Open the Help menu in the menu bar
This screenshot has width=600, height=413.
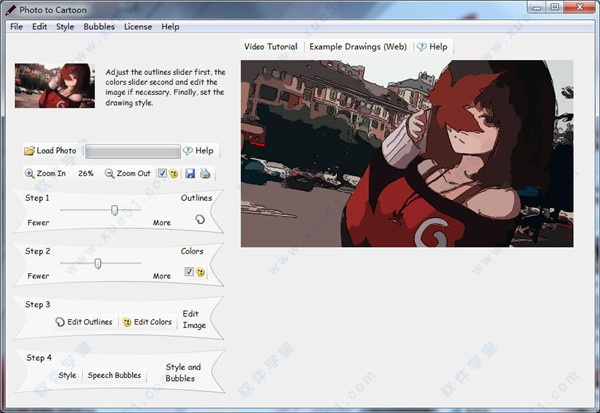(170, 27)
